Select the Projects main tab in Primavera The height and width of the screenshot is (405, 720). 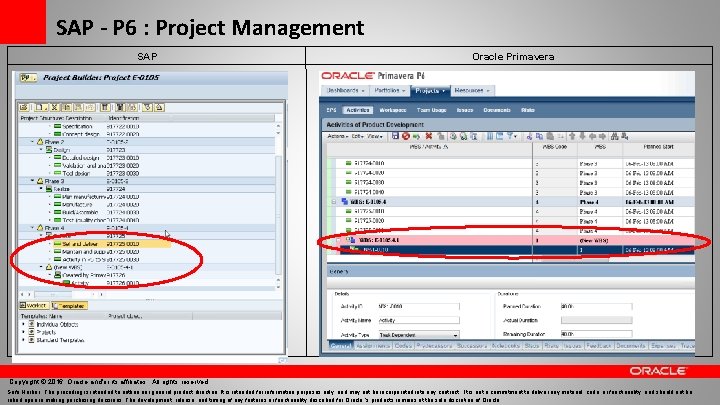(430, 90)
